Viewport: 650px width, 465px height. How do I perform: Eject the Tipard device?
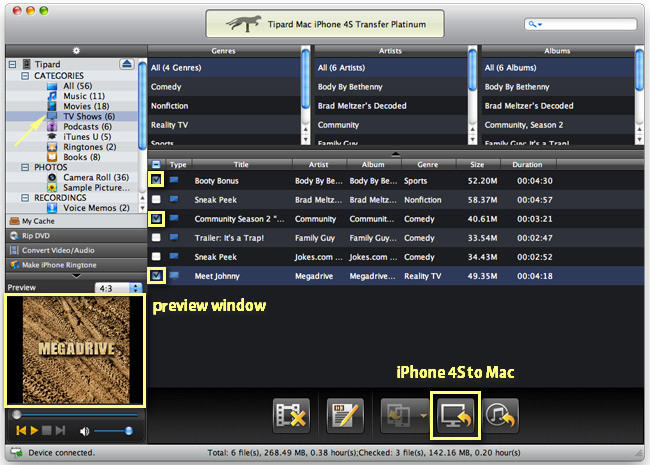tap(127, 64)
